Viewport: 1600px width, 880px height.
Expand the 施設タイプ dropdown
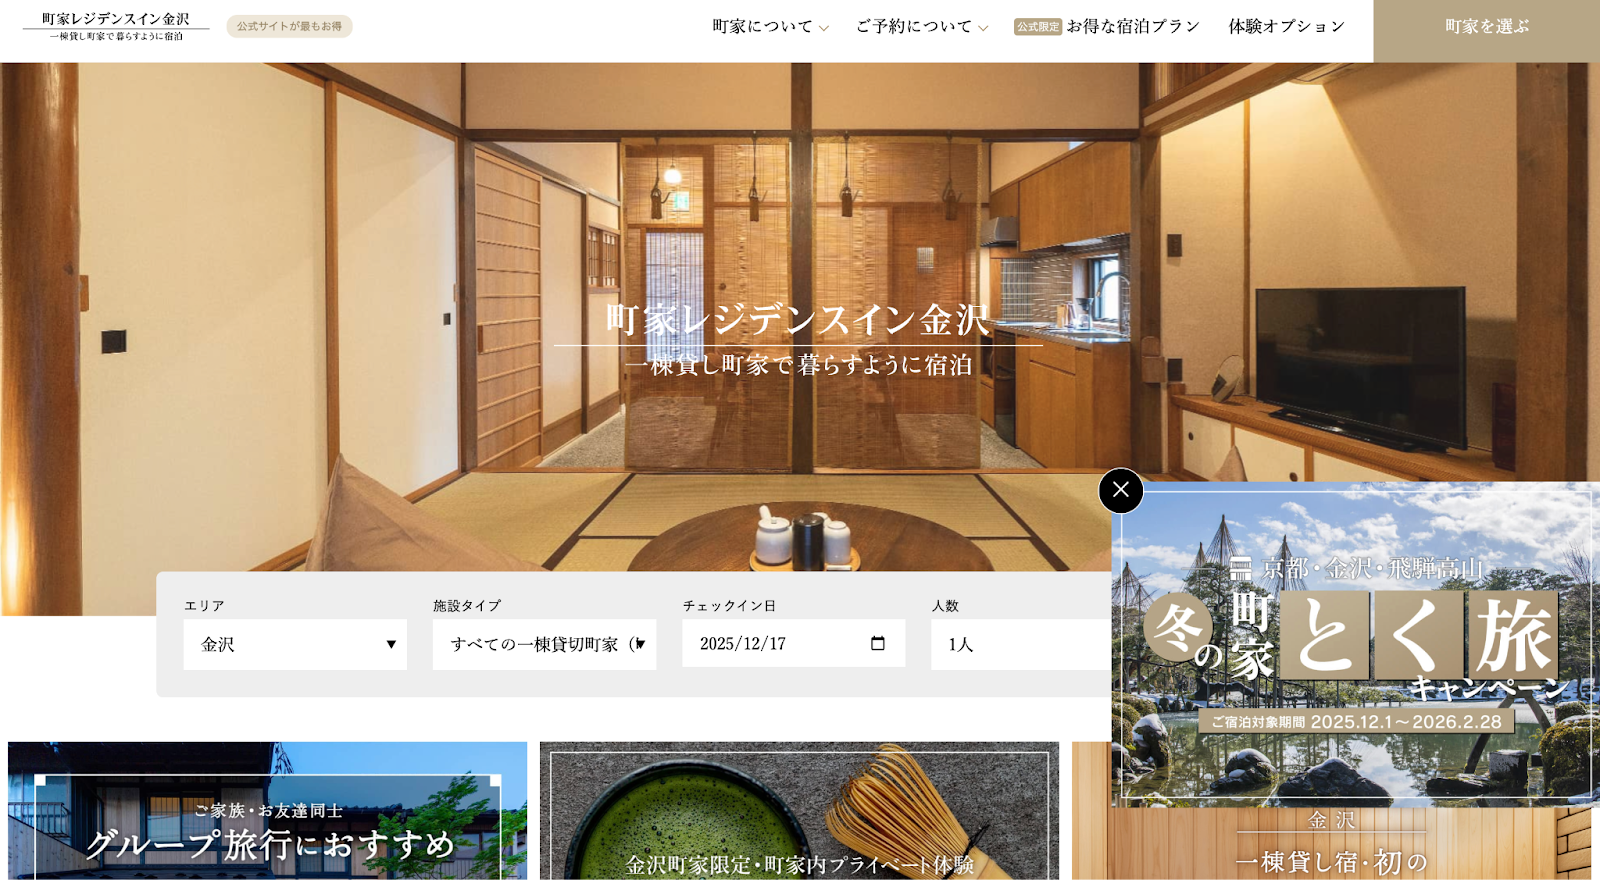click(x=544, y=644)
